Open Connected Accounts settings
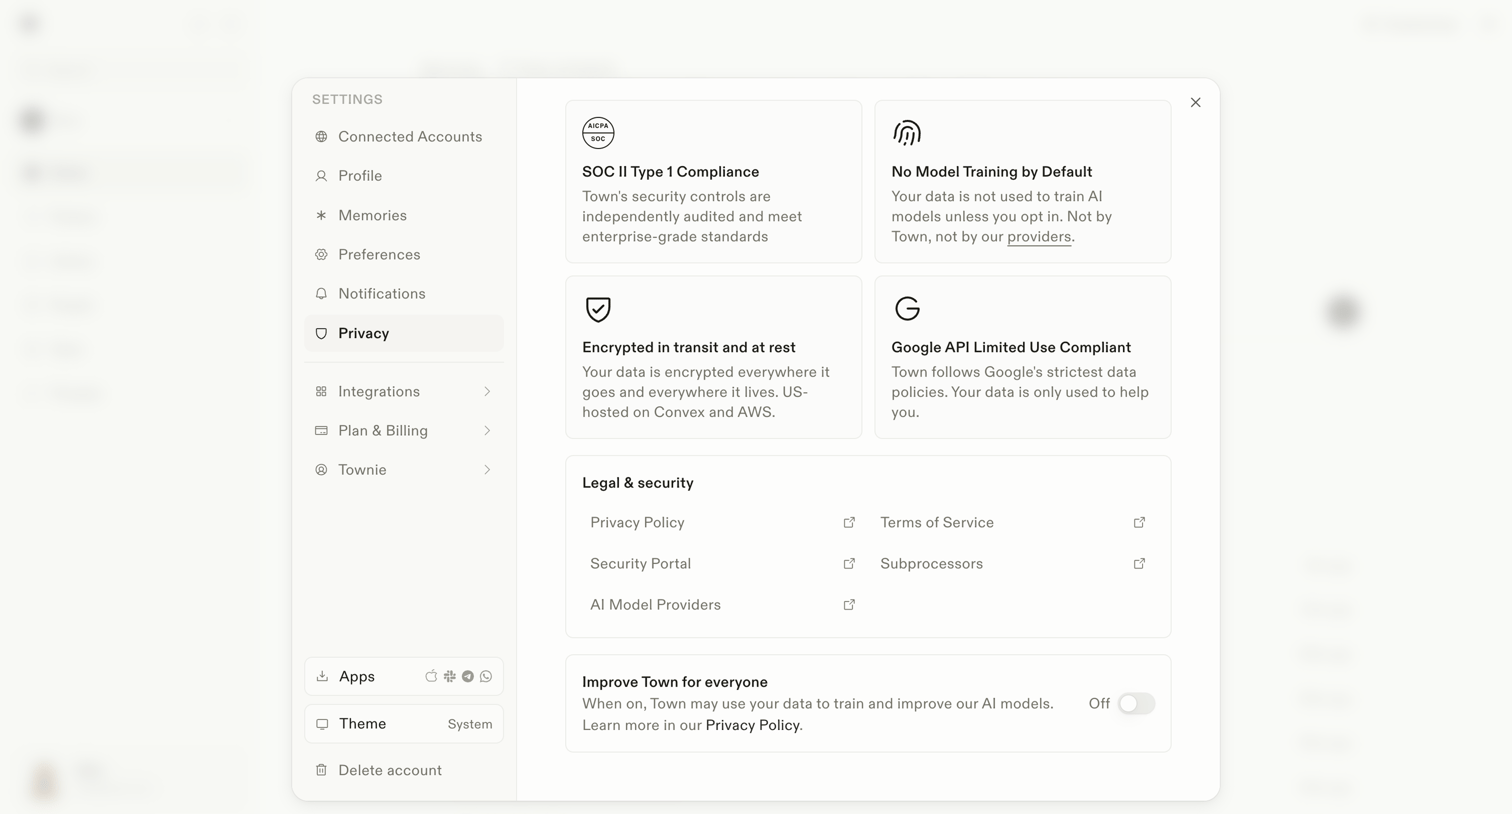 point(403,137)
